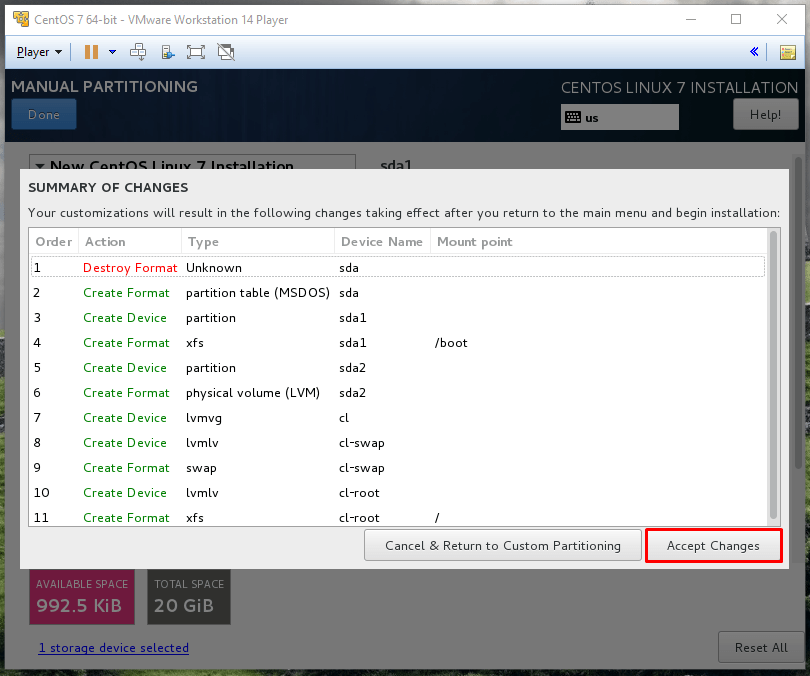Cancel & Return to Custom Partitioning
Image resolution: width=810 pixels, height=676 pixels.
pyautogui.click(x=503, y=545)
